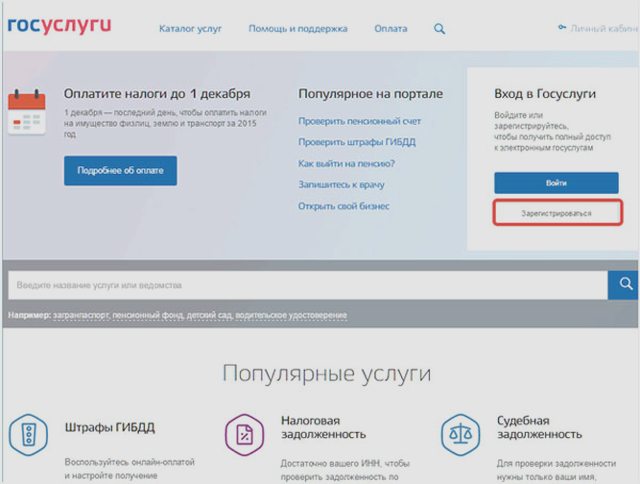Viewport: 640px width, 484px height.
Task: Click the Госуслуги logo
Action: (x=60, y=25)
